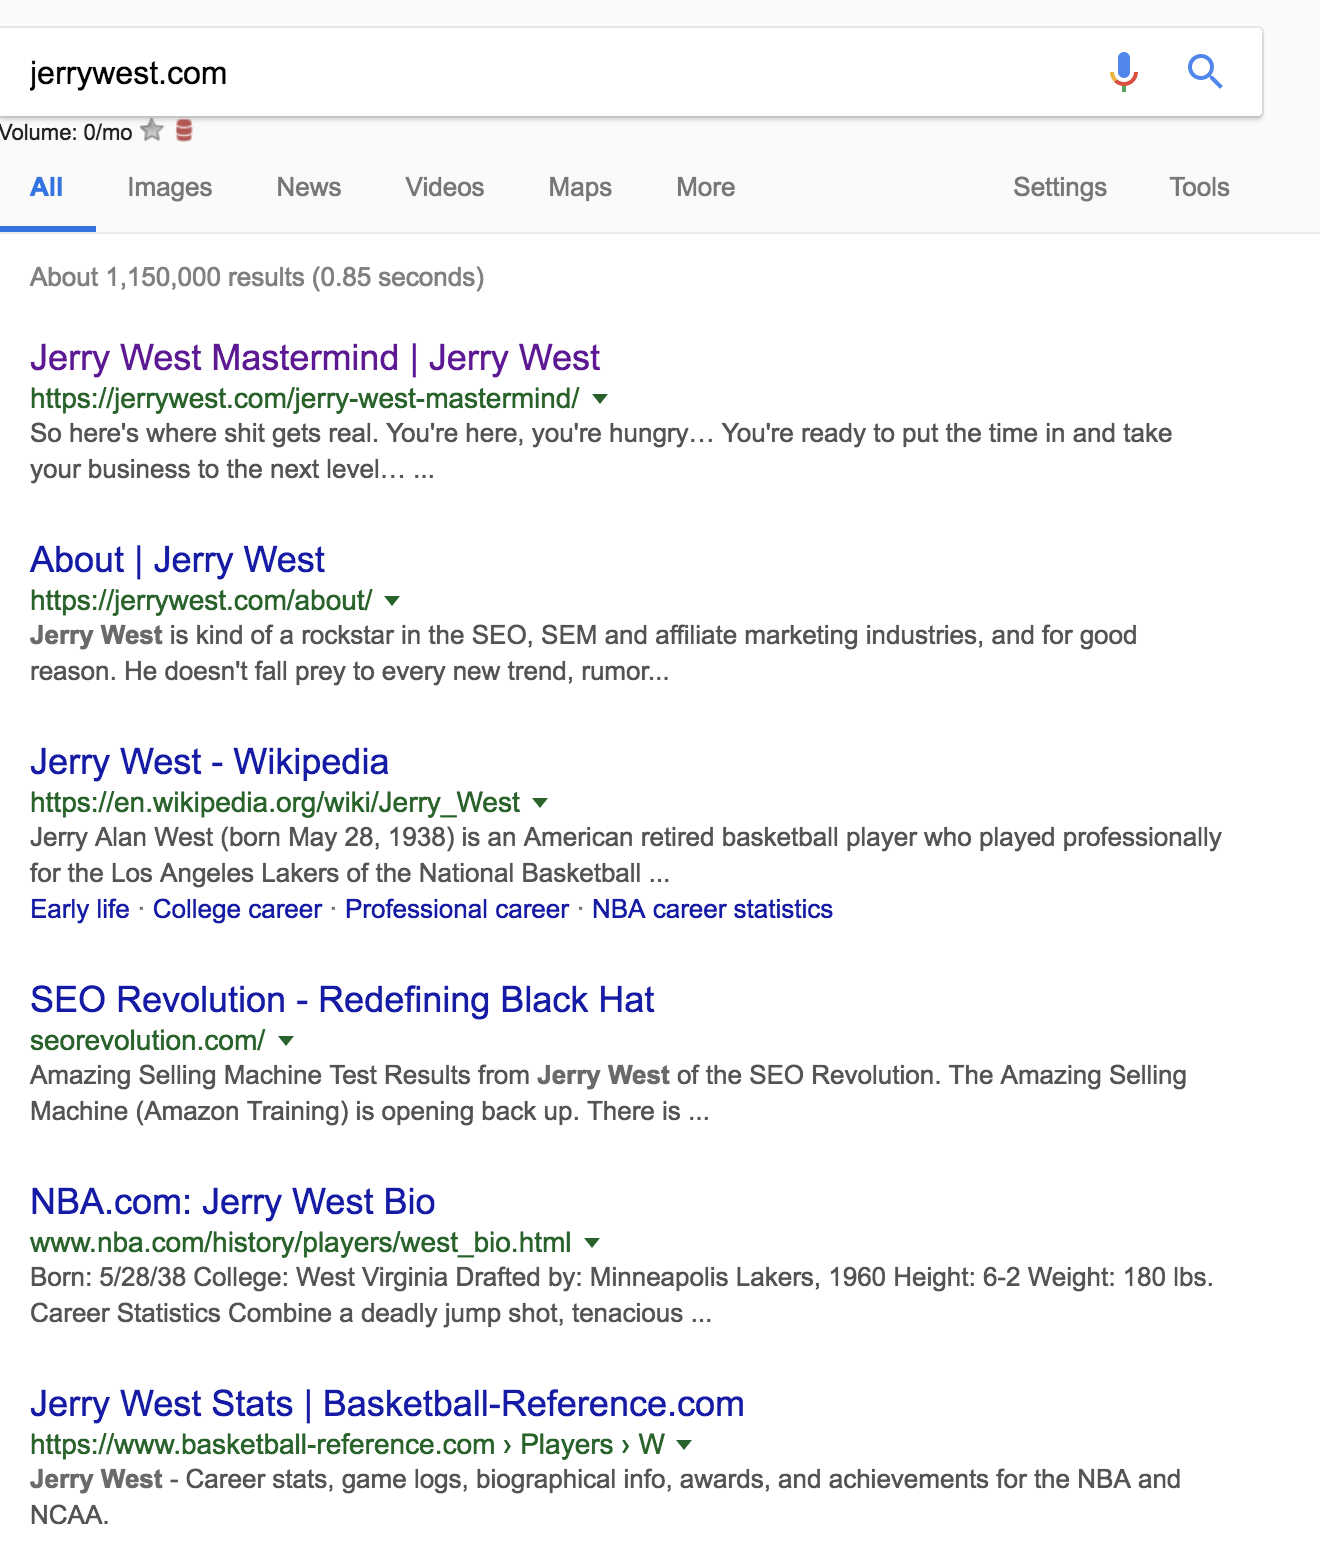
Task: Click the blue search magnifier icon
Action: [x=1205, y=72]
